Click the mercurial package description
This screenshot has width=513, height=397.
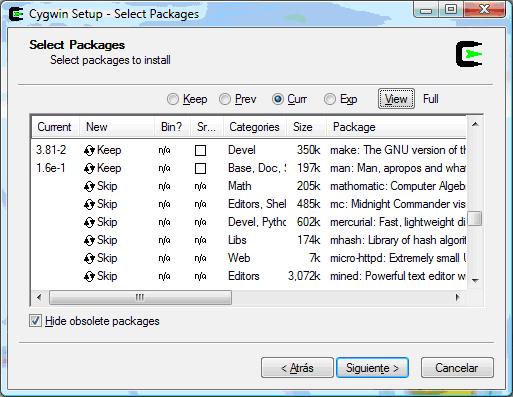(x=398, y=222)
